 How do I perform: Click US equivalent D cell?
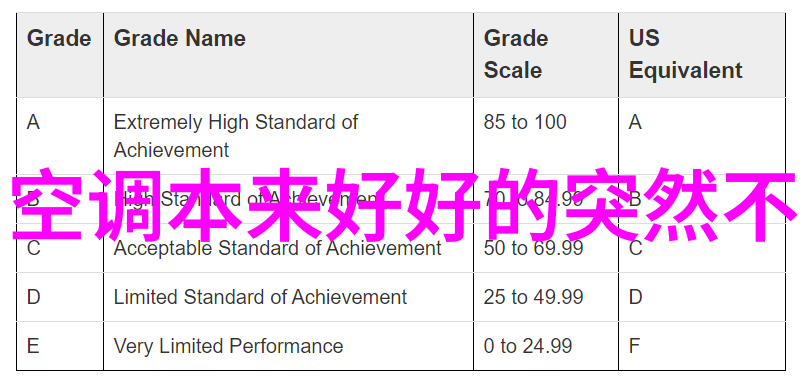(x=702, y=297)
